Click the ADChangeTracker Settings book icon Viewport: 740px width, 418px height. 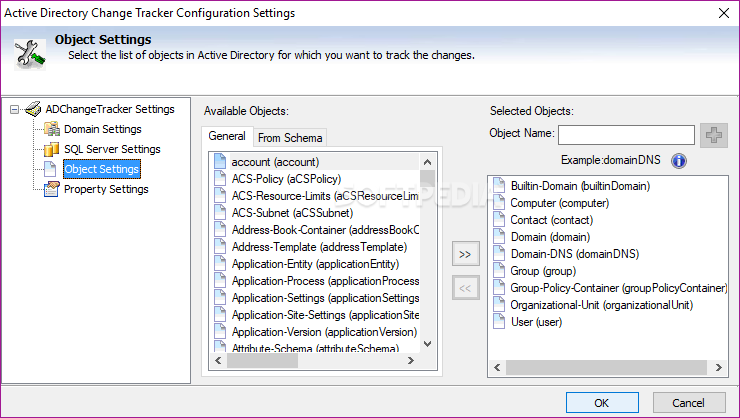[x=33, y=109]
